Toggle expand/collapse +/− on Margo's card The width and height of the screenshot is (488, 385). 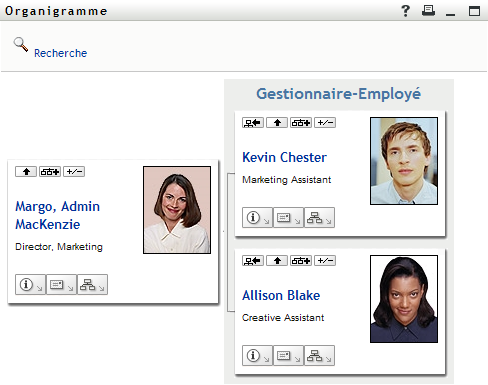coord(74,172)
